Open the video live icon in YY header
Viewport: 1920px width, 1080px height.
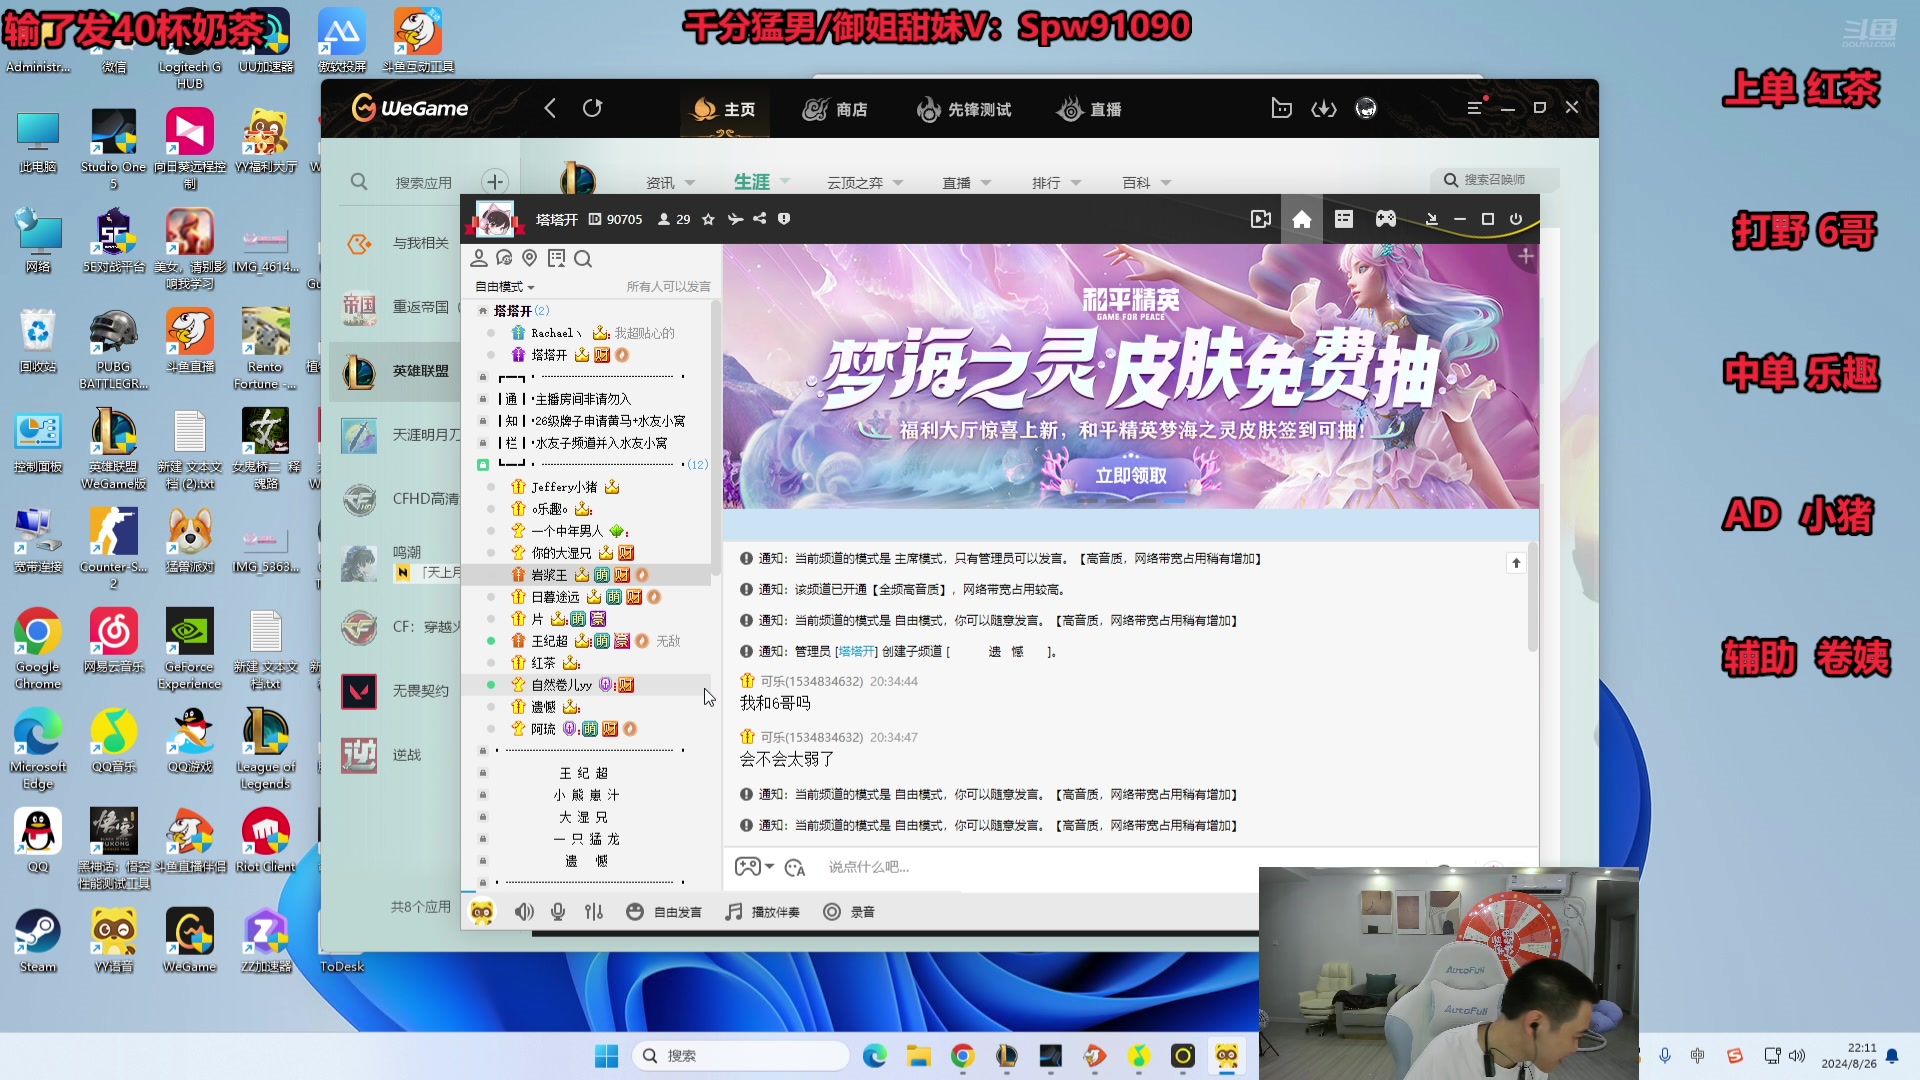coord(1260,219)
